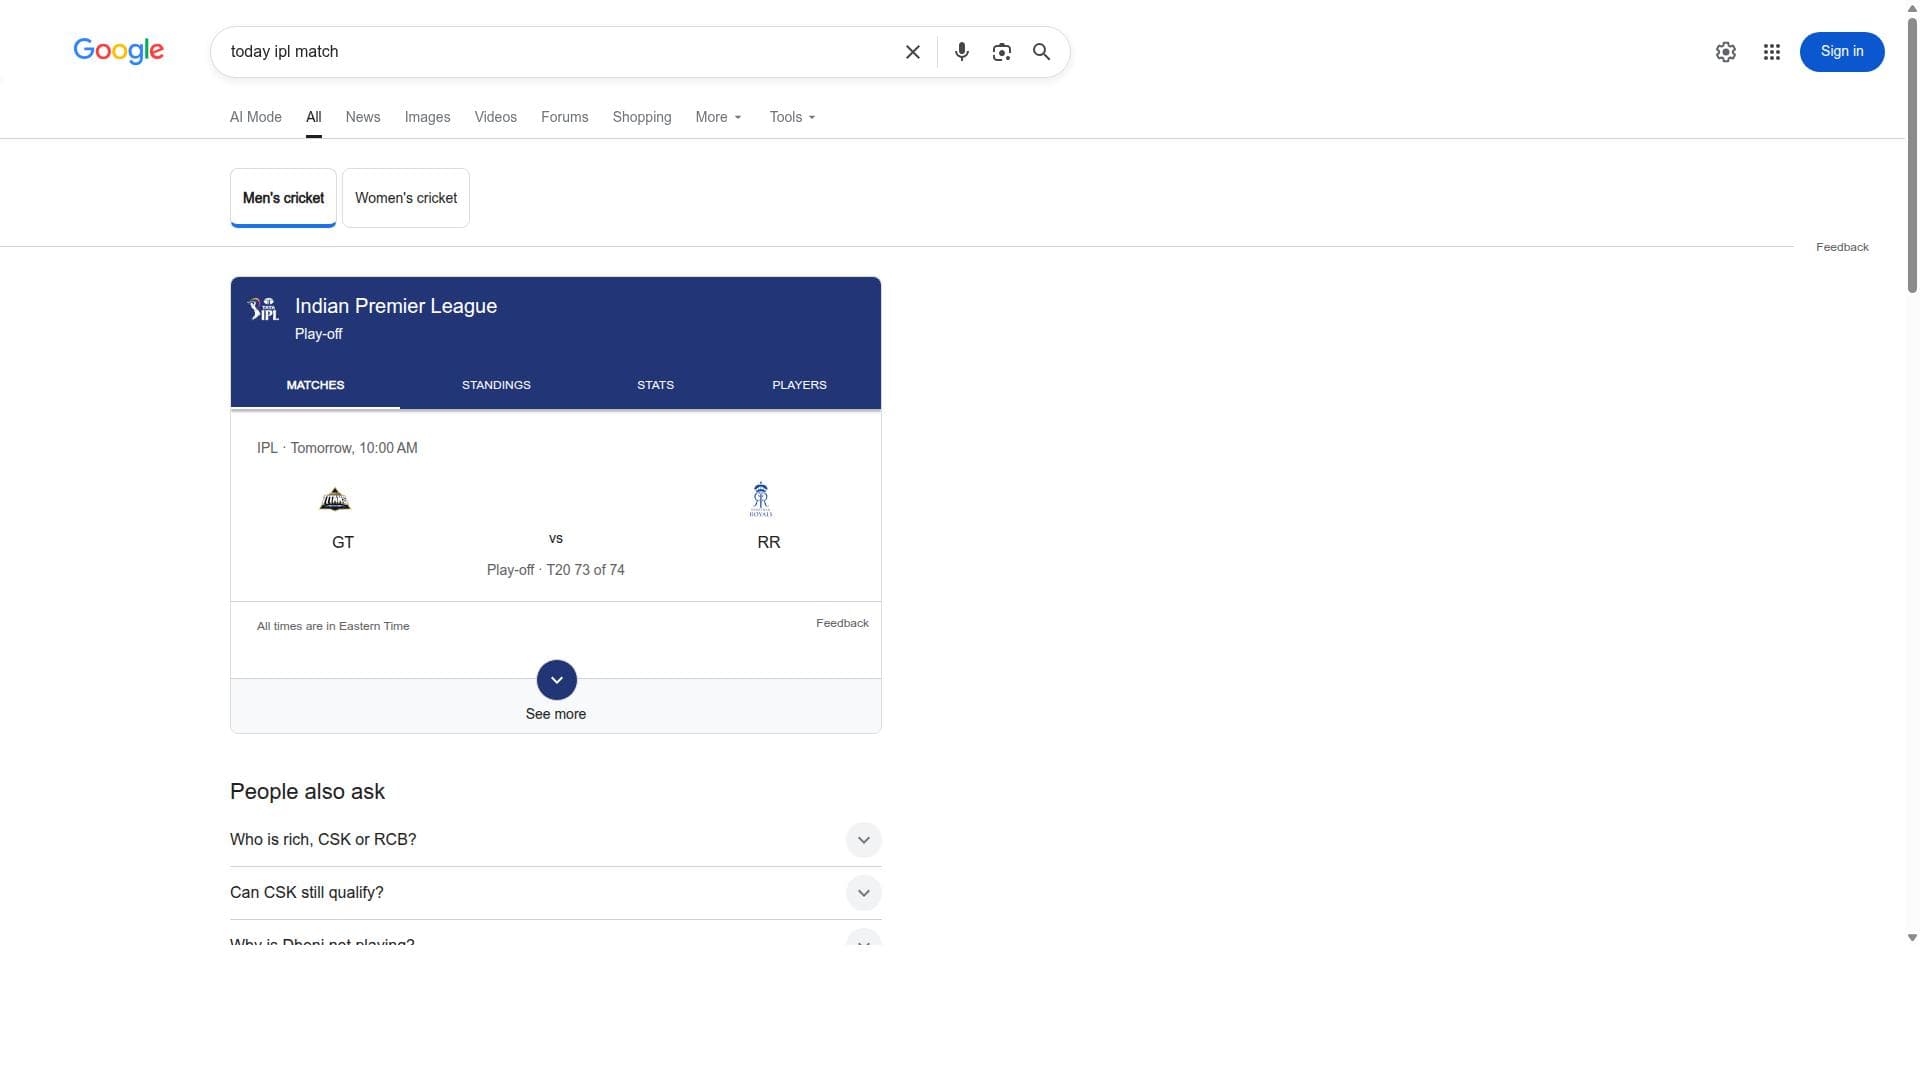Image resolution: width=1920 pixels, height=1080 pixels.
Task: Click the page vertical scrollbar thumb
Action: [1912, 155]
